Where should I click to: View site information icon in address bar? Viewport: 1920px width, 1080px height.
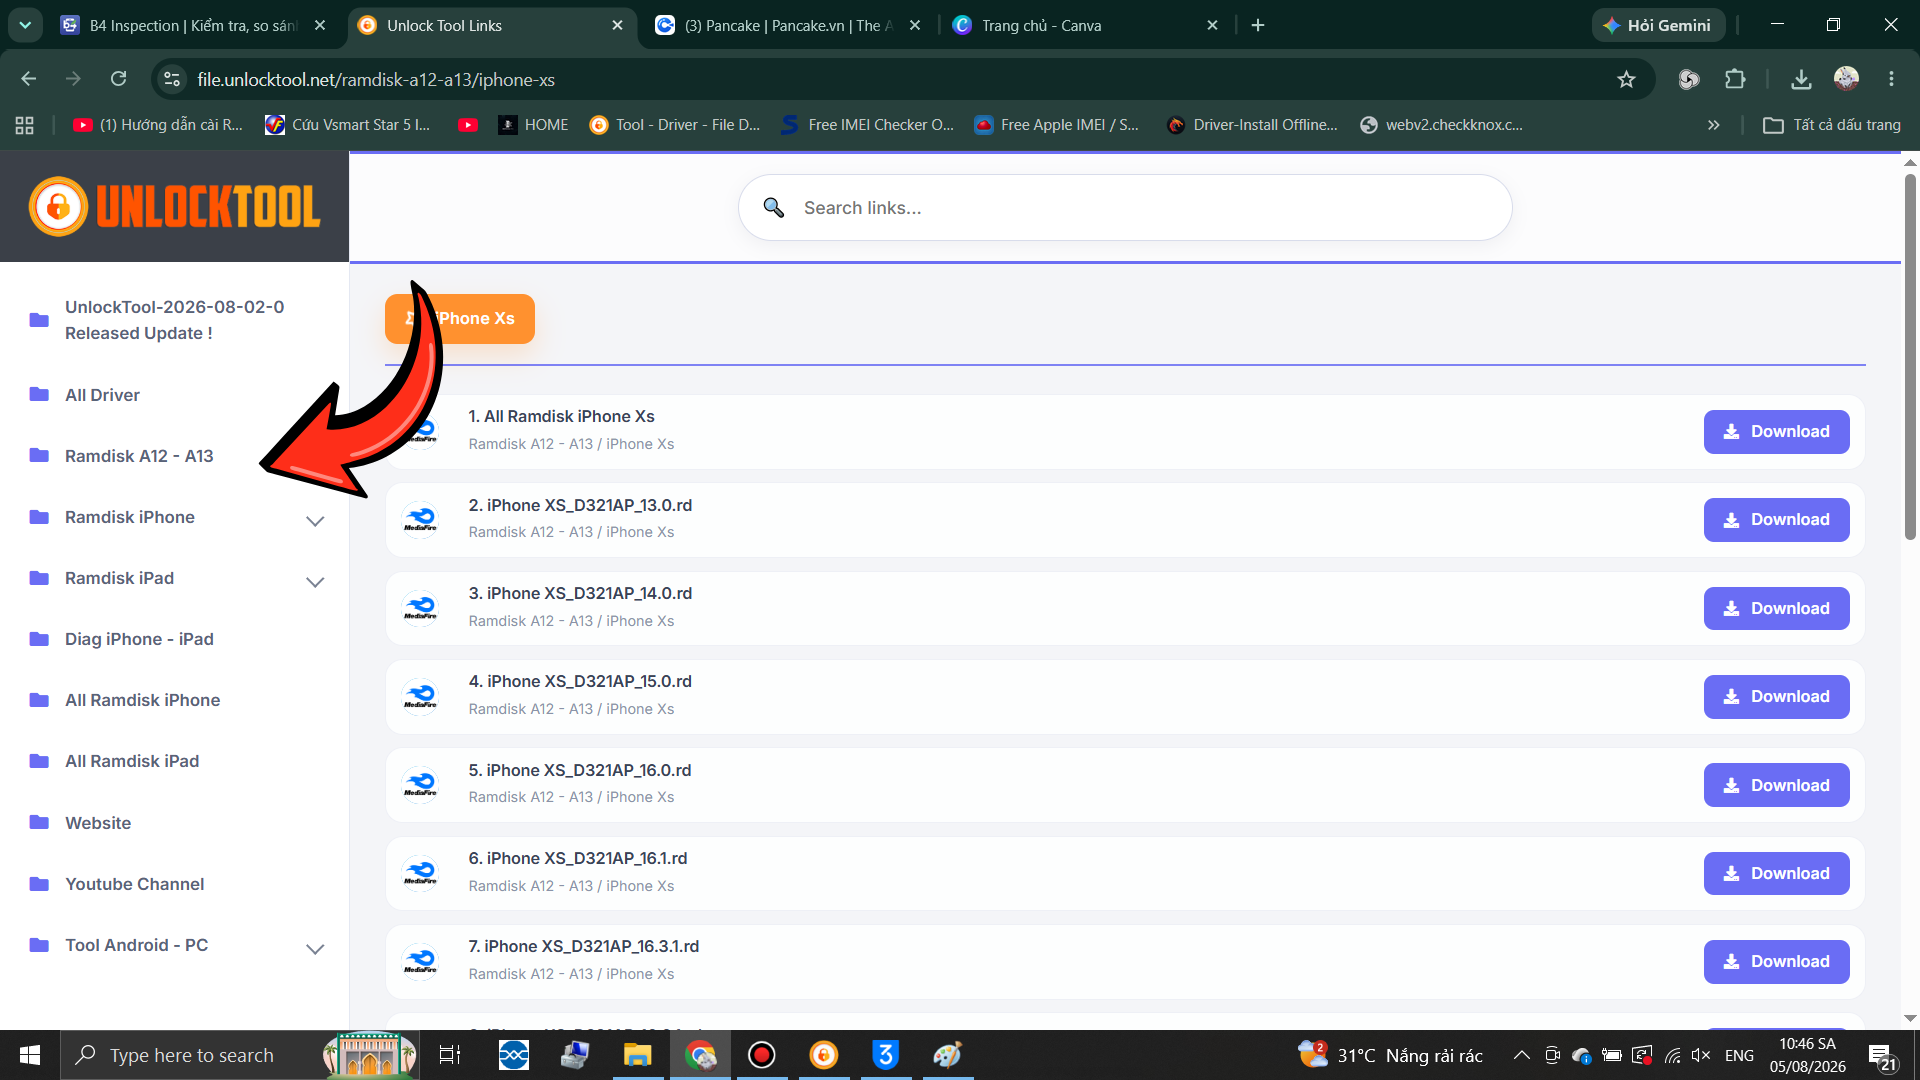pos(172,79)
